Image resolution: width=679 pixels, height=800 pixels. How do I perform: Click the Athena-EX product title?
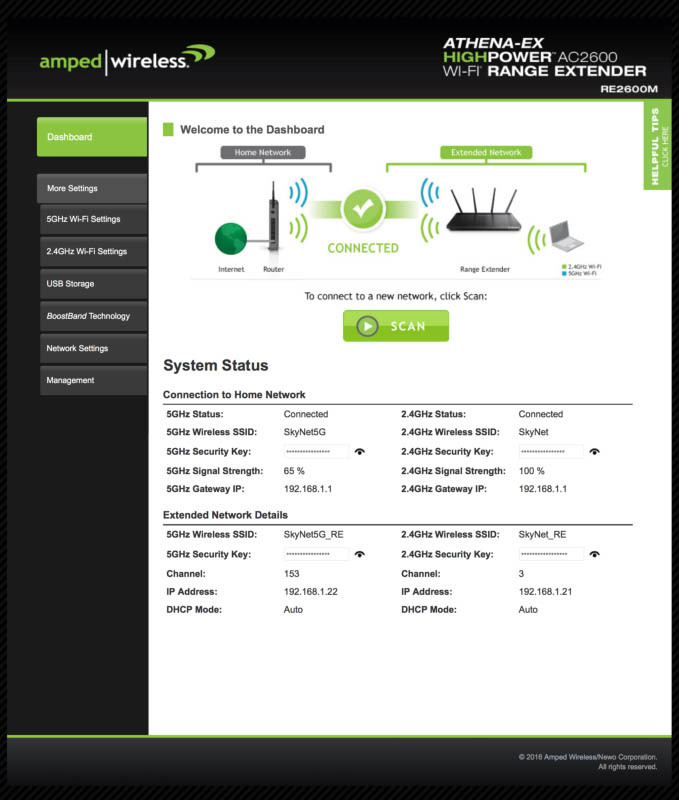544,57
